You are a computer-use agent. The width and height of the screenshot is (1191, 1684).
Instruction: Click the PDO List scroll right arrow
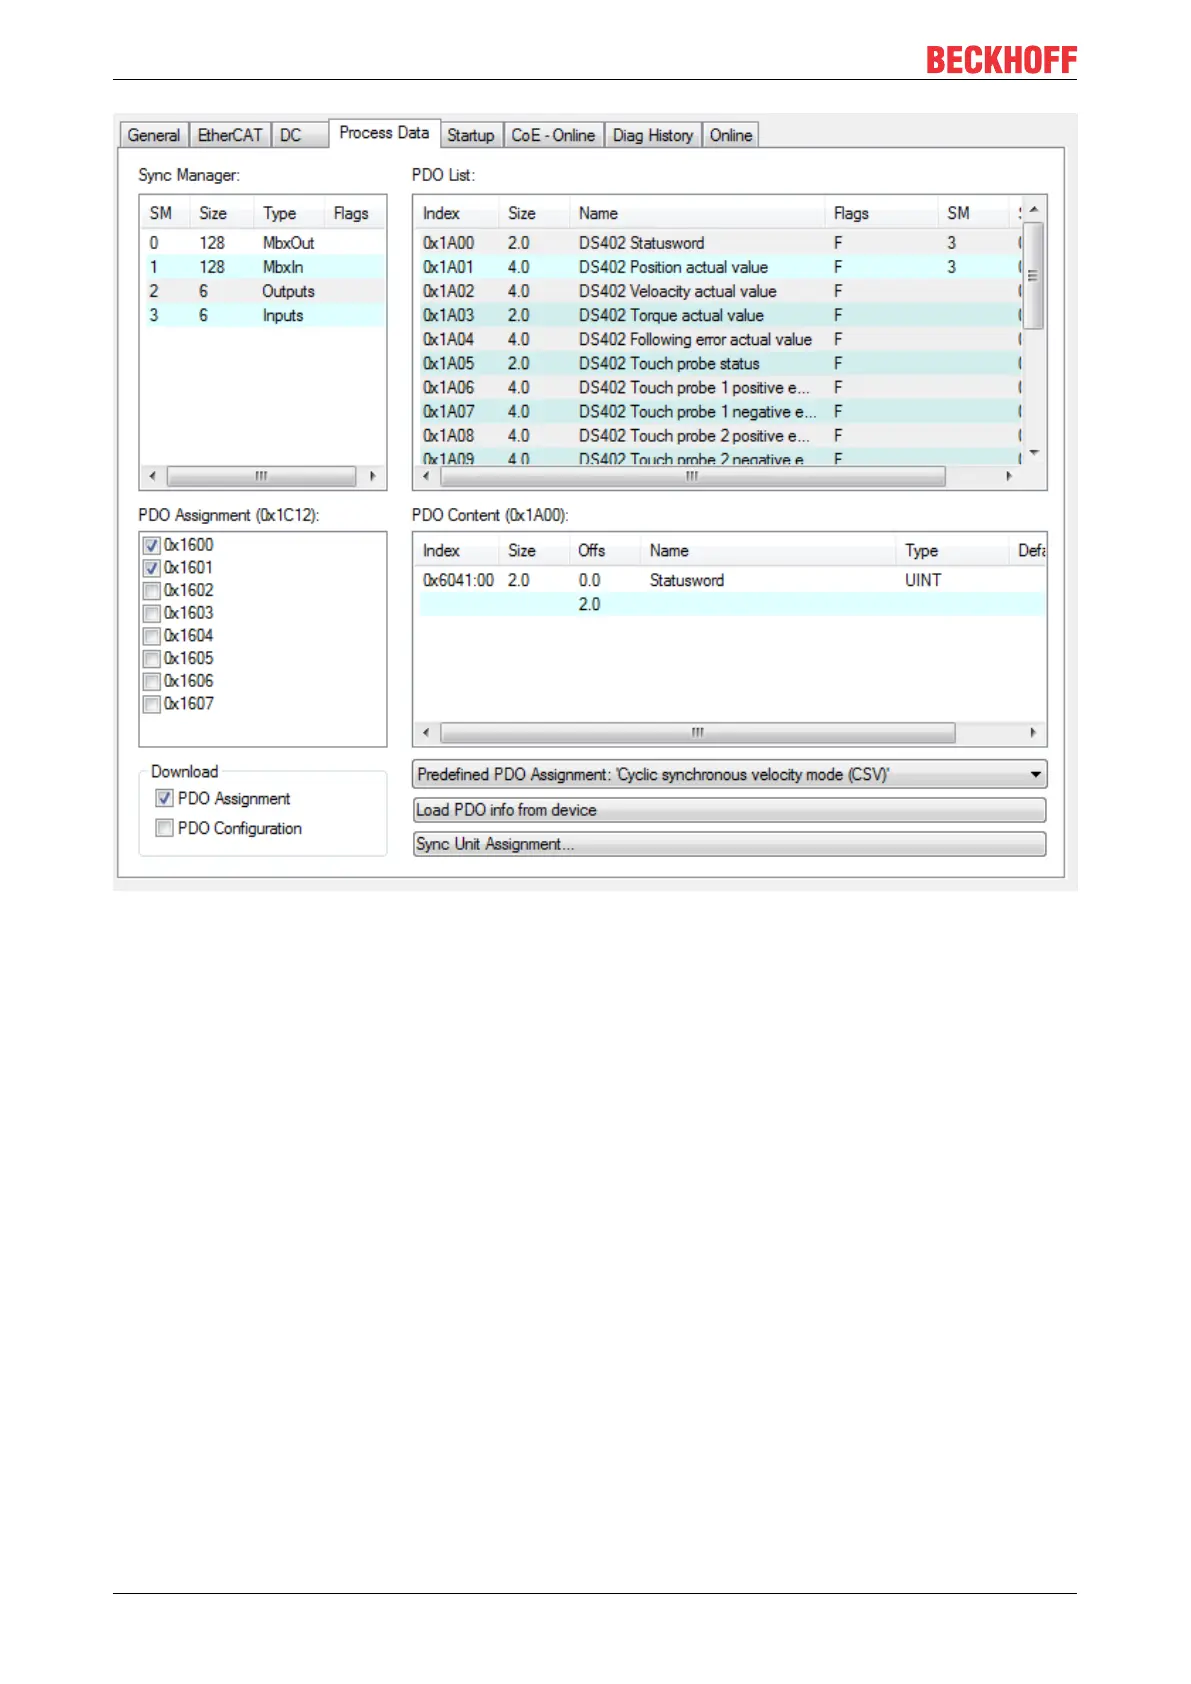tap(1009, 477)
